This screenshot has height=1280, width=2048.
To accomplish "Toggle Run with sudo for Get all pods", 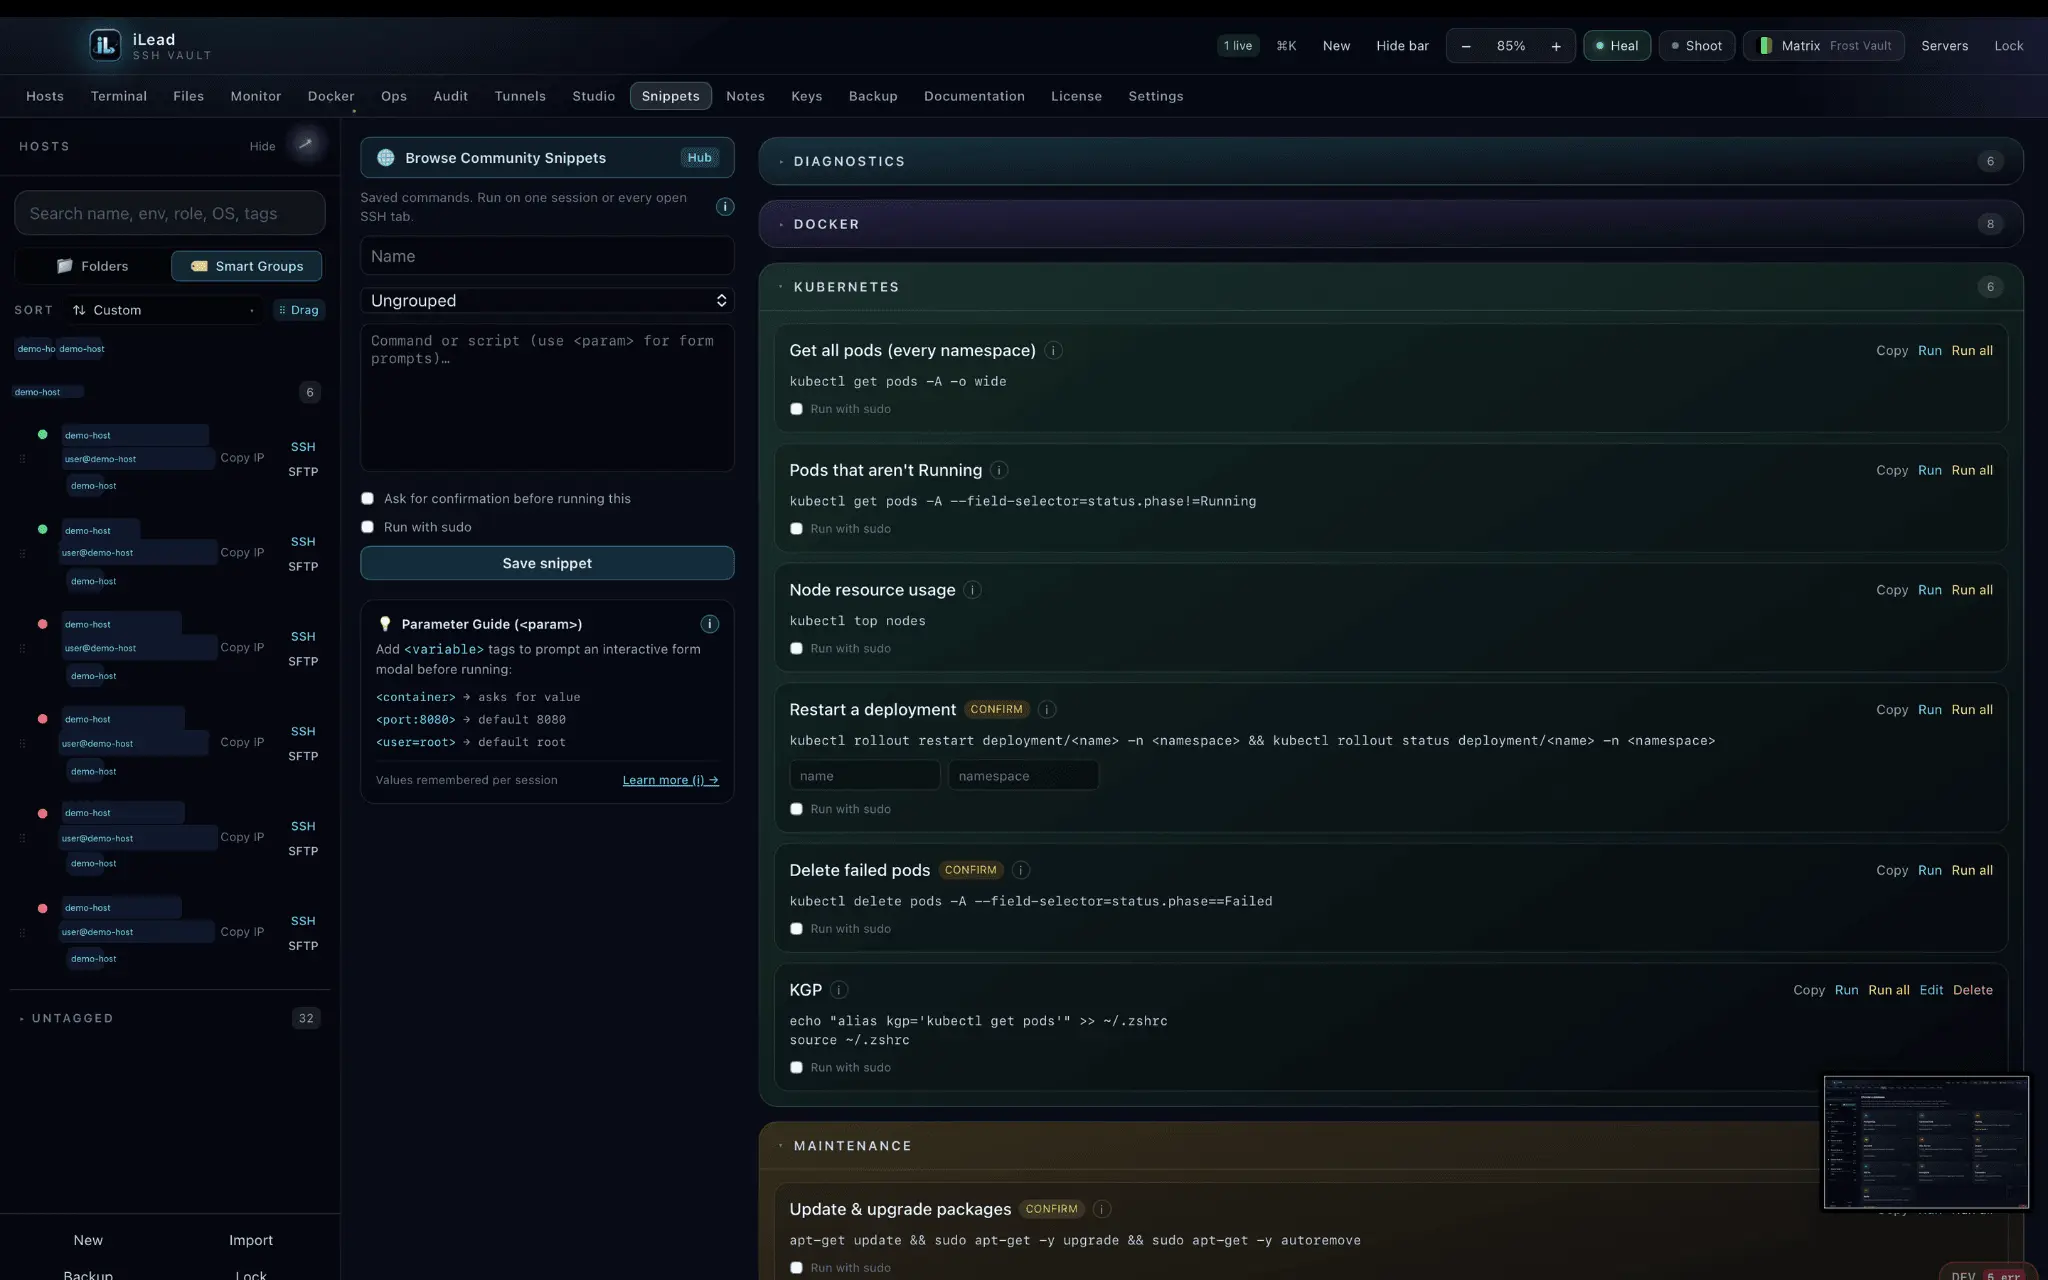I will pos(796,409).
